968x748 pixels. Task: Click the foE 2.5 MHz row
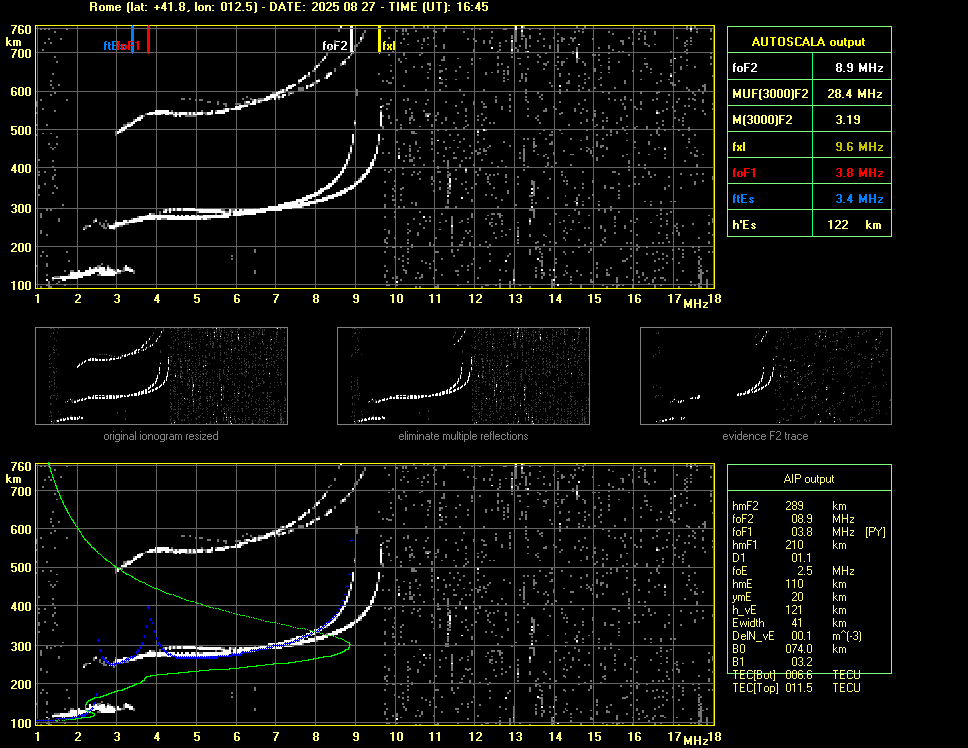[x=793, y=570]
